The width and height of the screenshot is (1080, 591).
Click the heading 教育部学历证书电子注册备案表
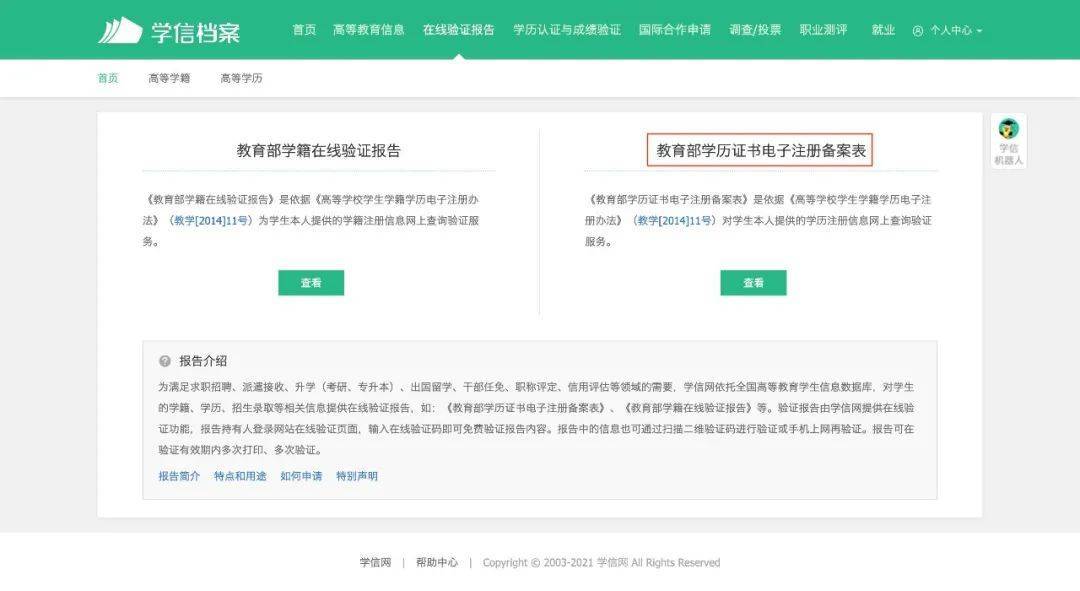pos(760,150)
